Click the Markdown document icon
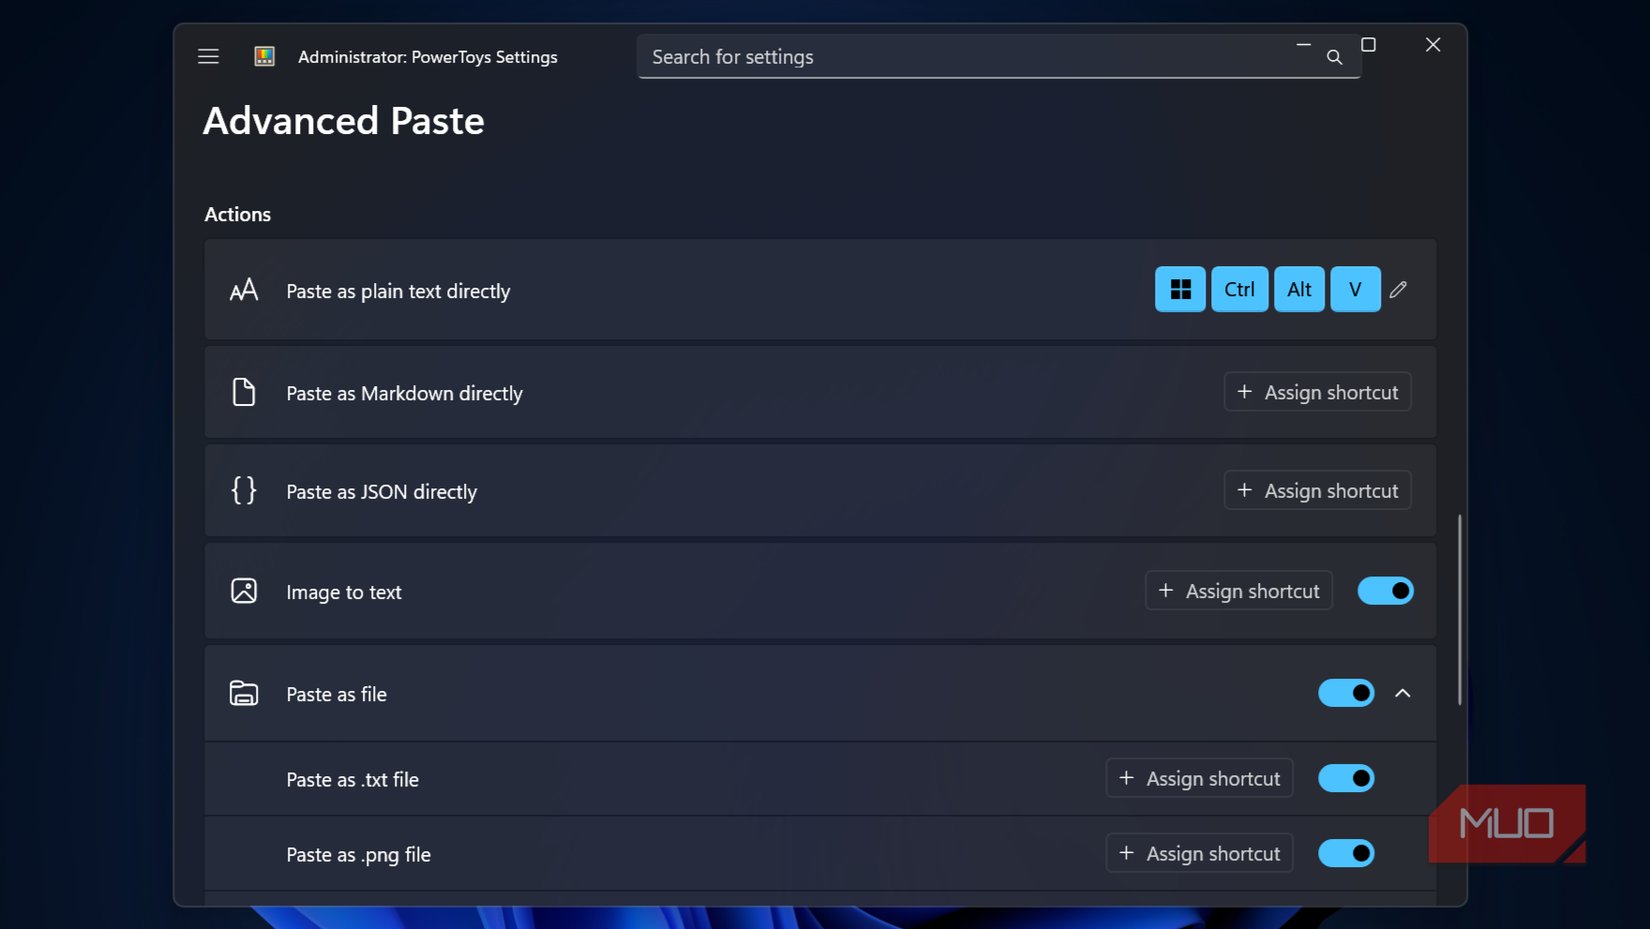The width and height of the screenshot is (1650, 929). pos(244,392)
